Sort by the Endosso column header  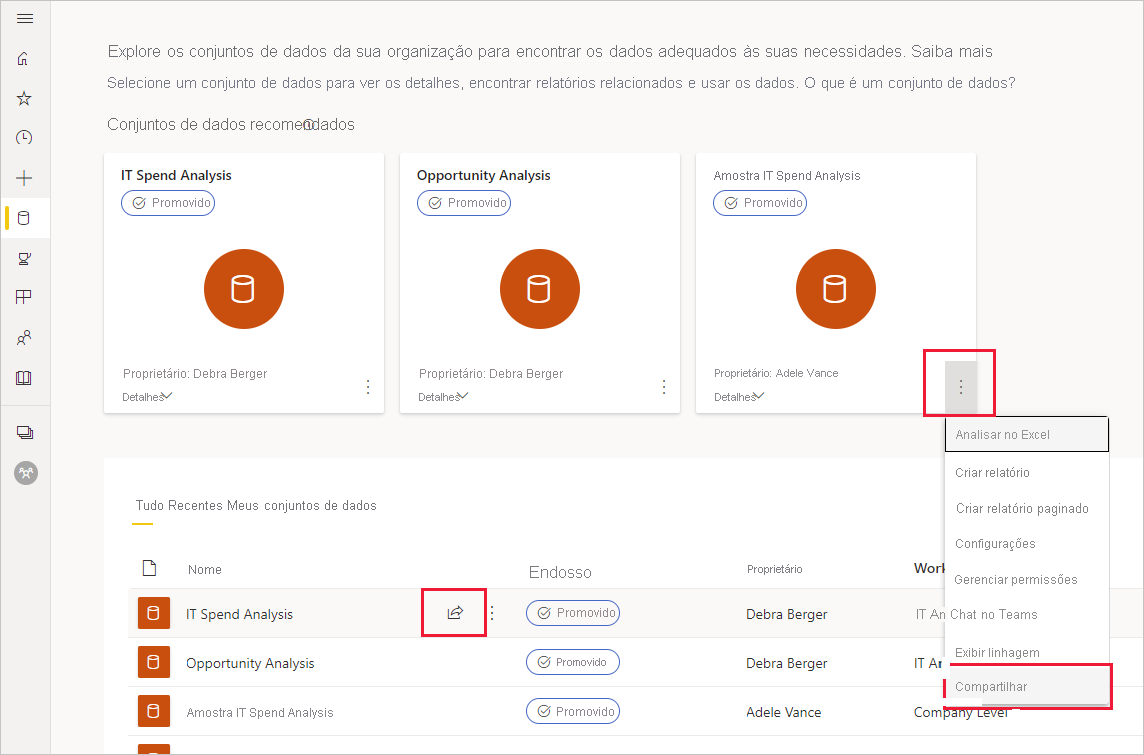point(560,573)
